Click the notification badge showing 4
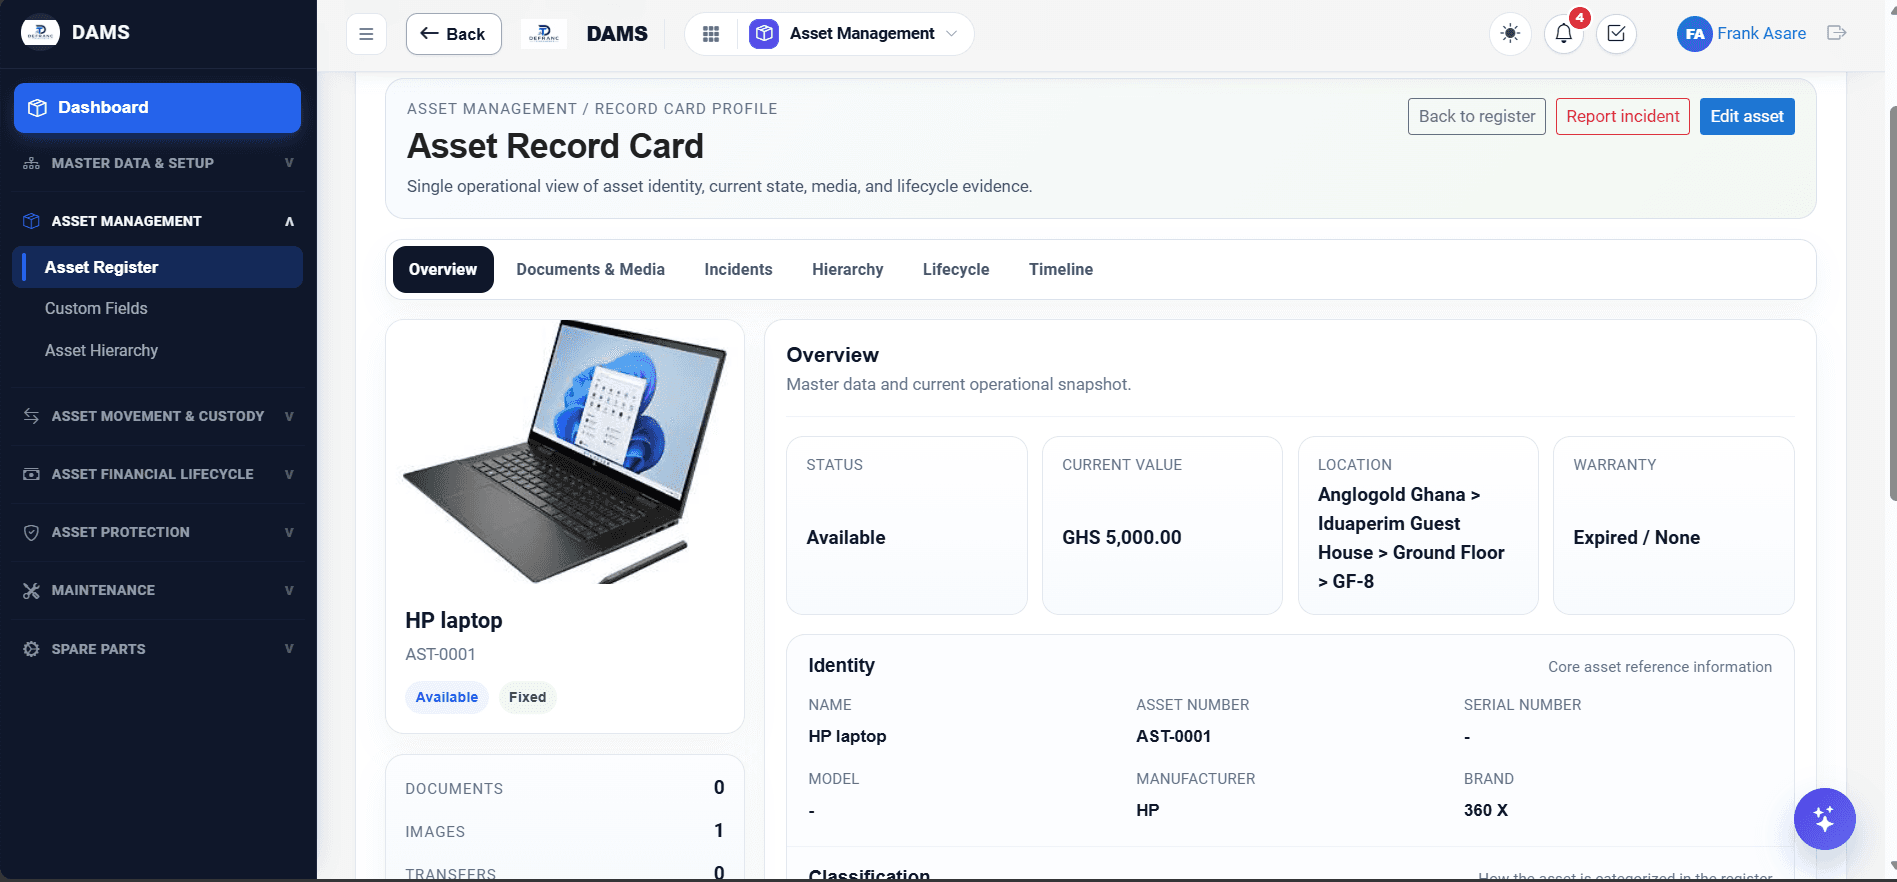The height and width of the screenshot is (882, 1897). 1580,18
